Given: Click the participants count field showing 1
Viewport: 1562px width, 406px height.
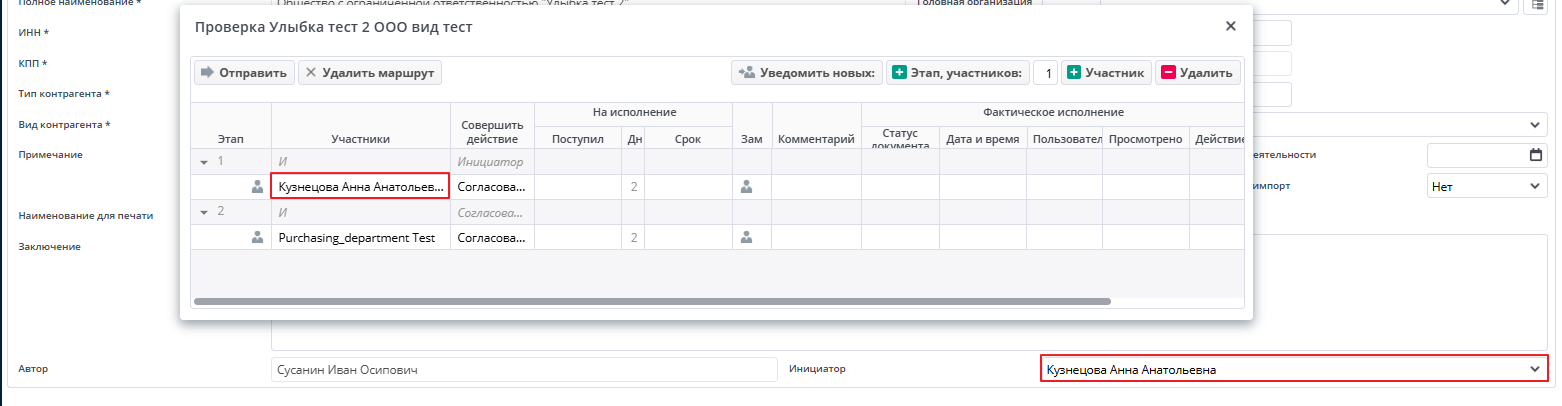Looking at the screenshot, I should click(x=1045, y=72).
